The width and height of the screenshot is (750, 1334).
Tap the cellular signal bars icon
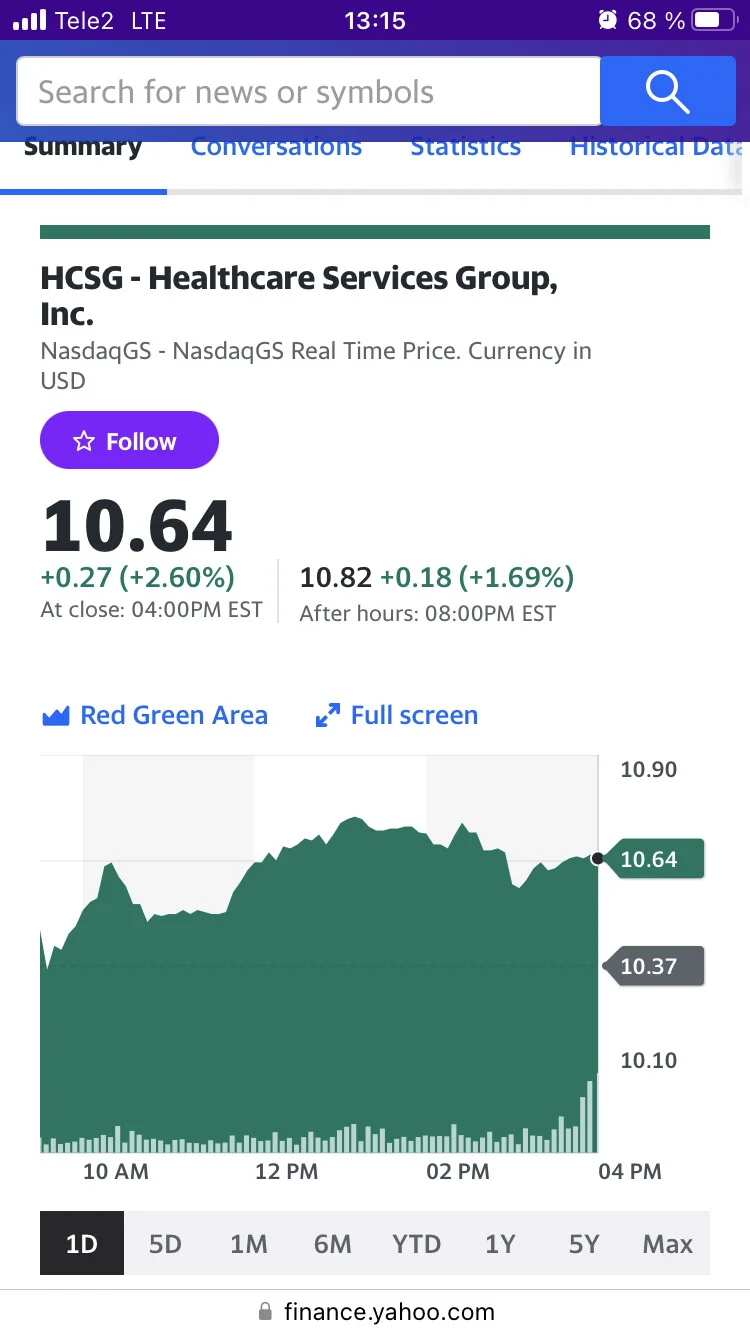[30, 20]
